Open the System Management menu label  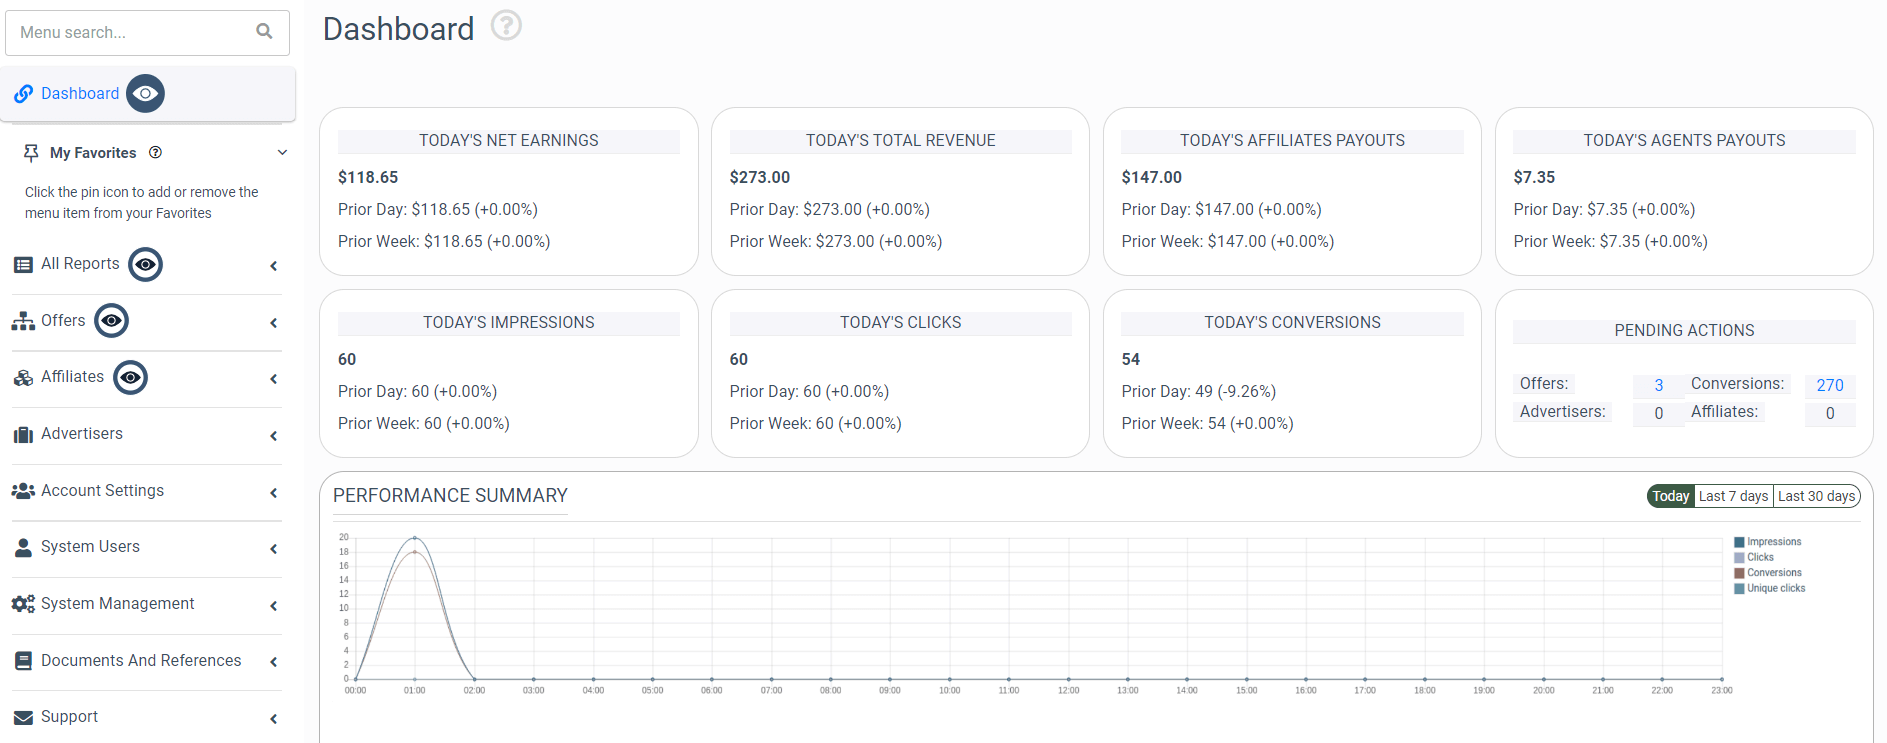pyautogui.click(x=118, y=604)
